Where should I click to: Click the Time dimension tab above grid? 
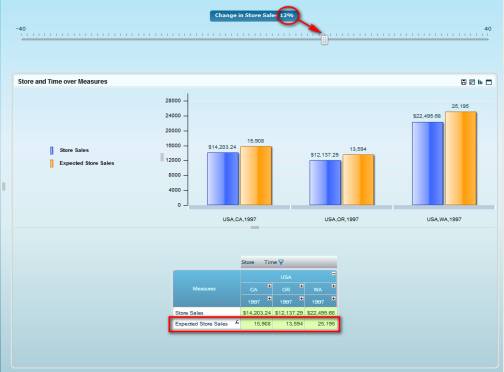(x=270, y=262)
